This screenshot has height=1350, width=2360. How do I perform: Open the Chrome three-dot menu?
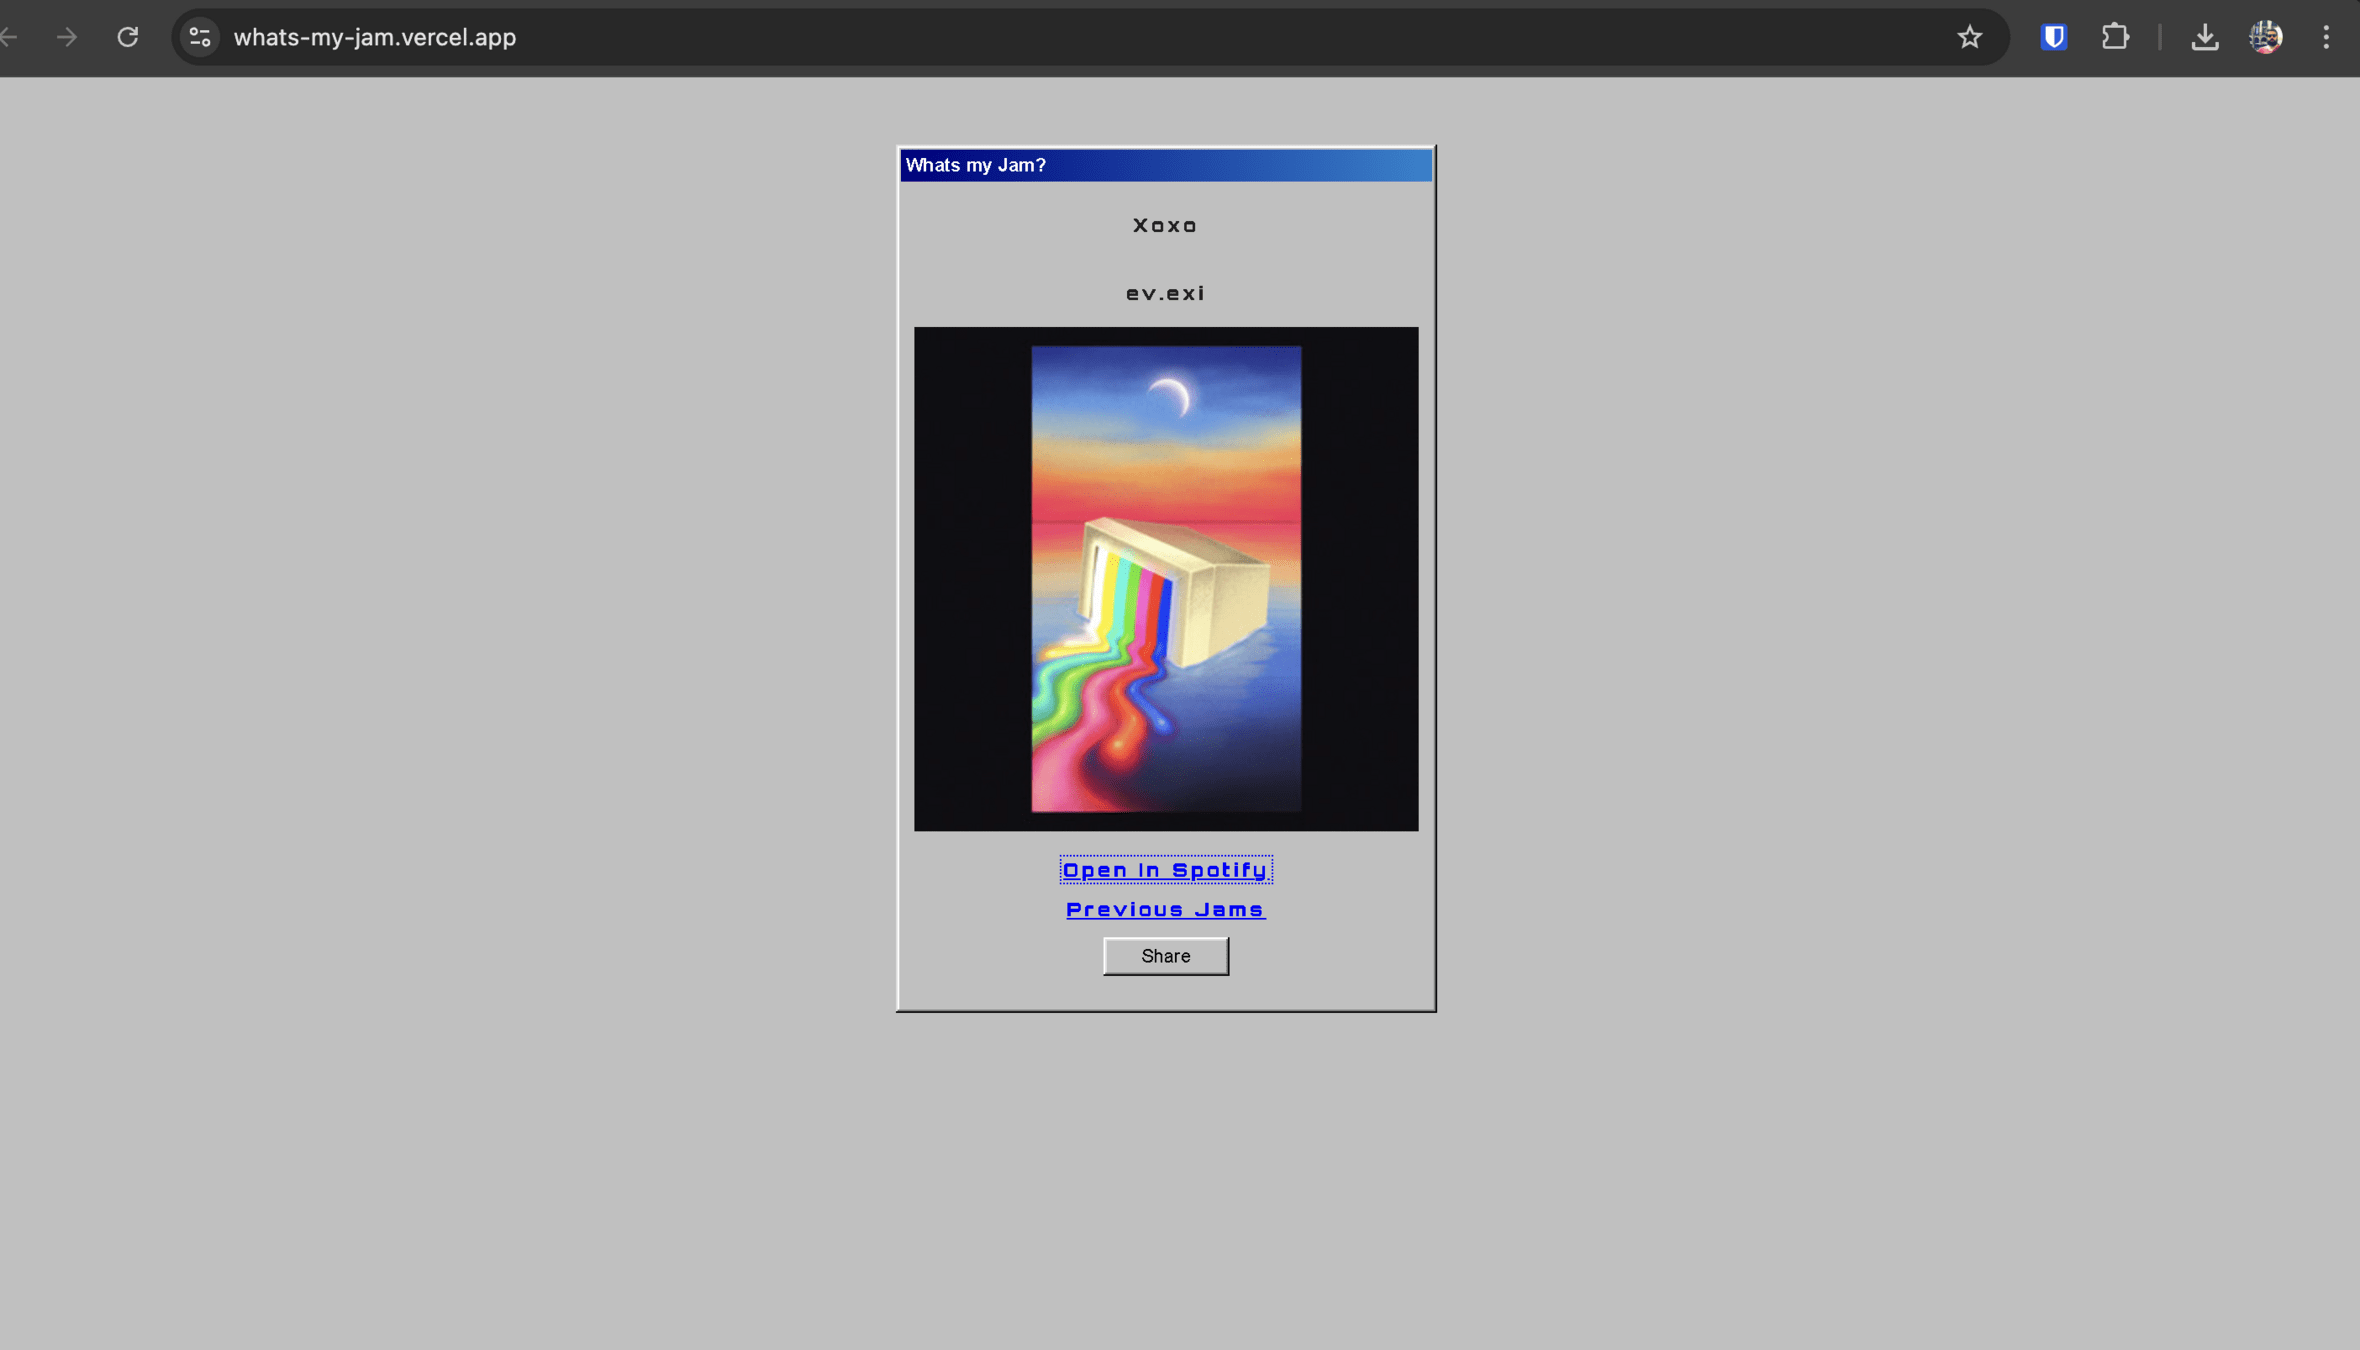(x=2326, y=37)
